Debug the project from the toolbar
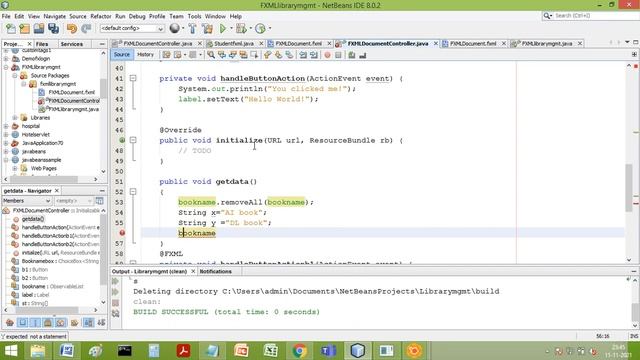Image resolution: width=640 pixels, height=360 pixels. pos(241,29)
